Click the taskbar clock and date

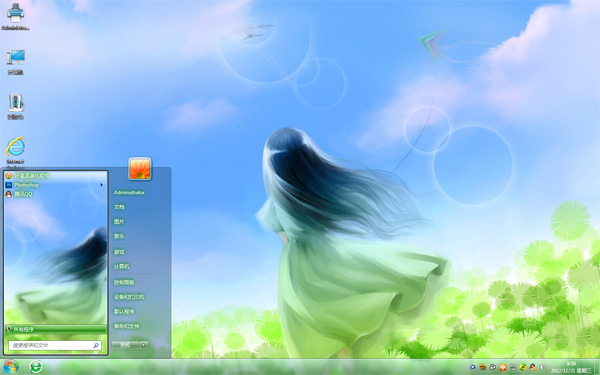(x=571, y=367)
